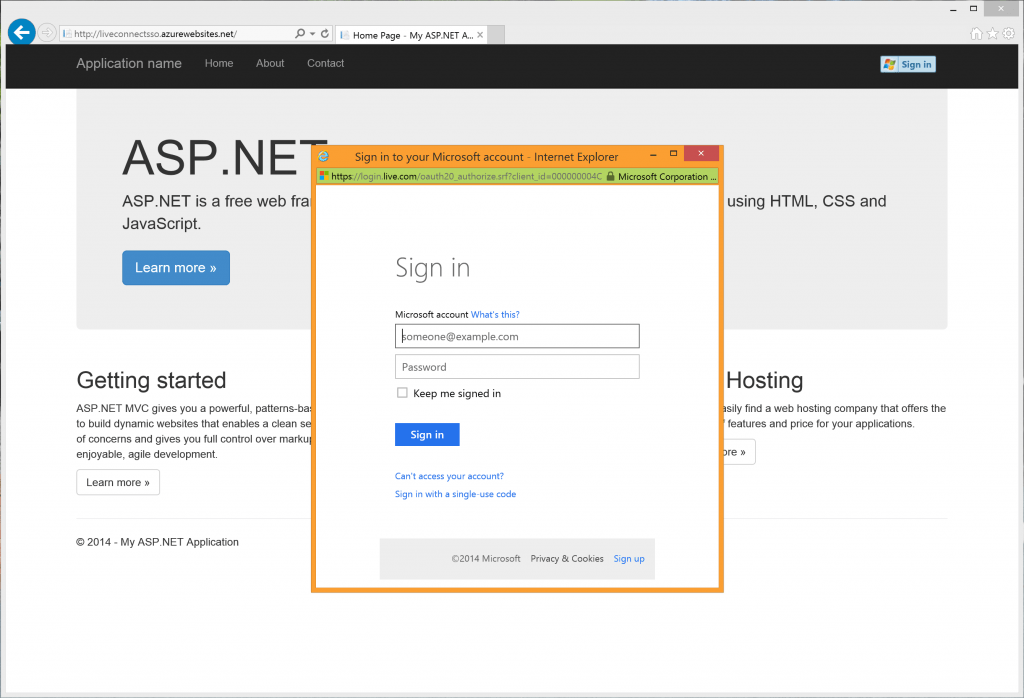1024x698 pixels.
Task: Click the Internet Explorer icon in popup title bar
Action: coord(323,156)
